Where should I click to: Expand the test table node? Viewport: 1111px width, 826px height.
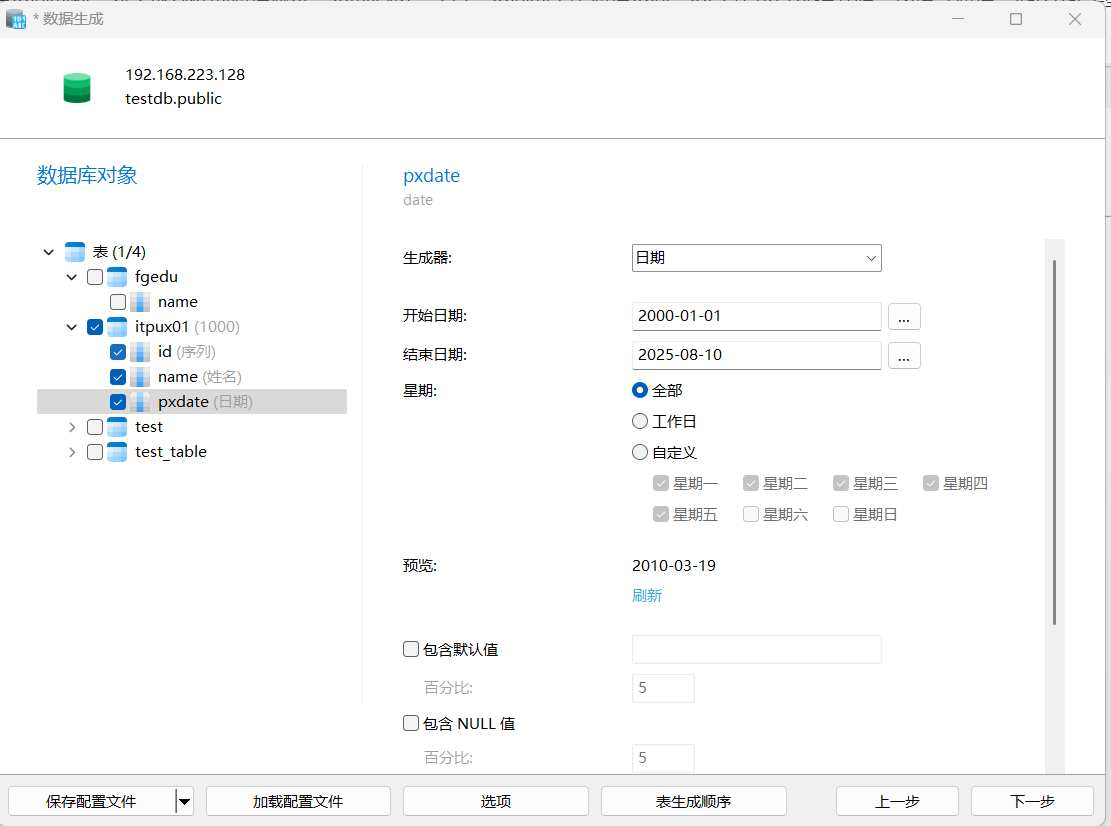(x=72, y=427)
